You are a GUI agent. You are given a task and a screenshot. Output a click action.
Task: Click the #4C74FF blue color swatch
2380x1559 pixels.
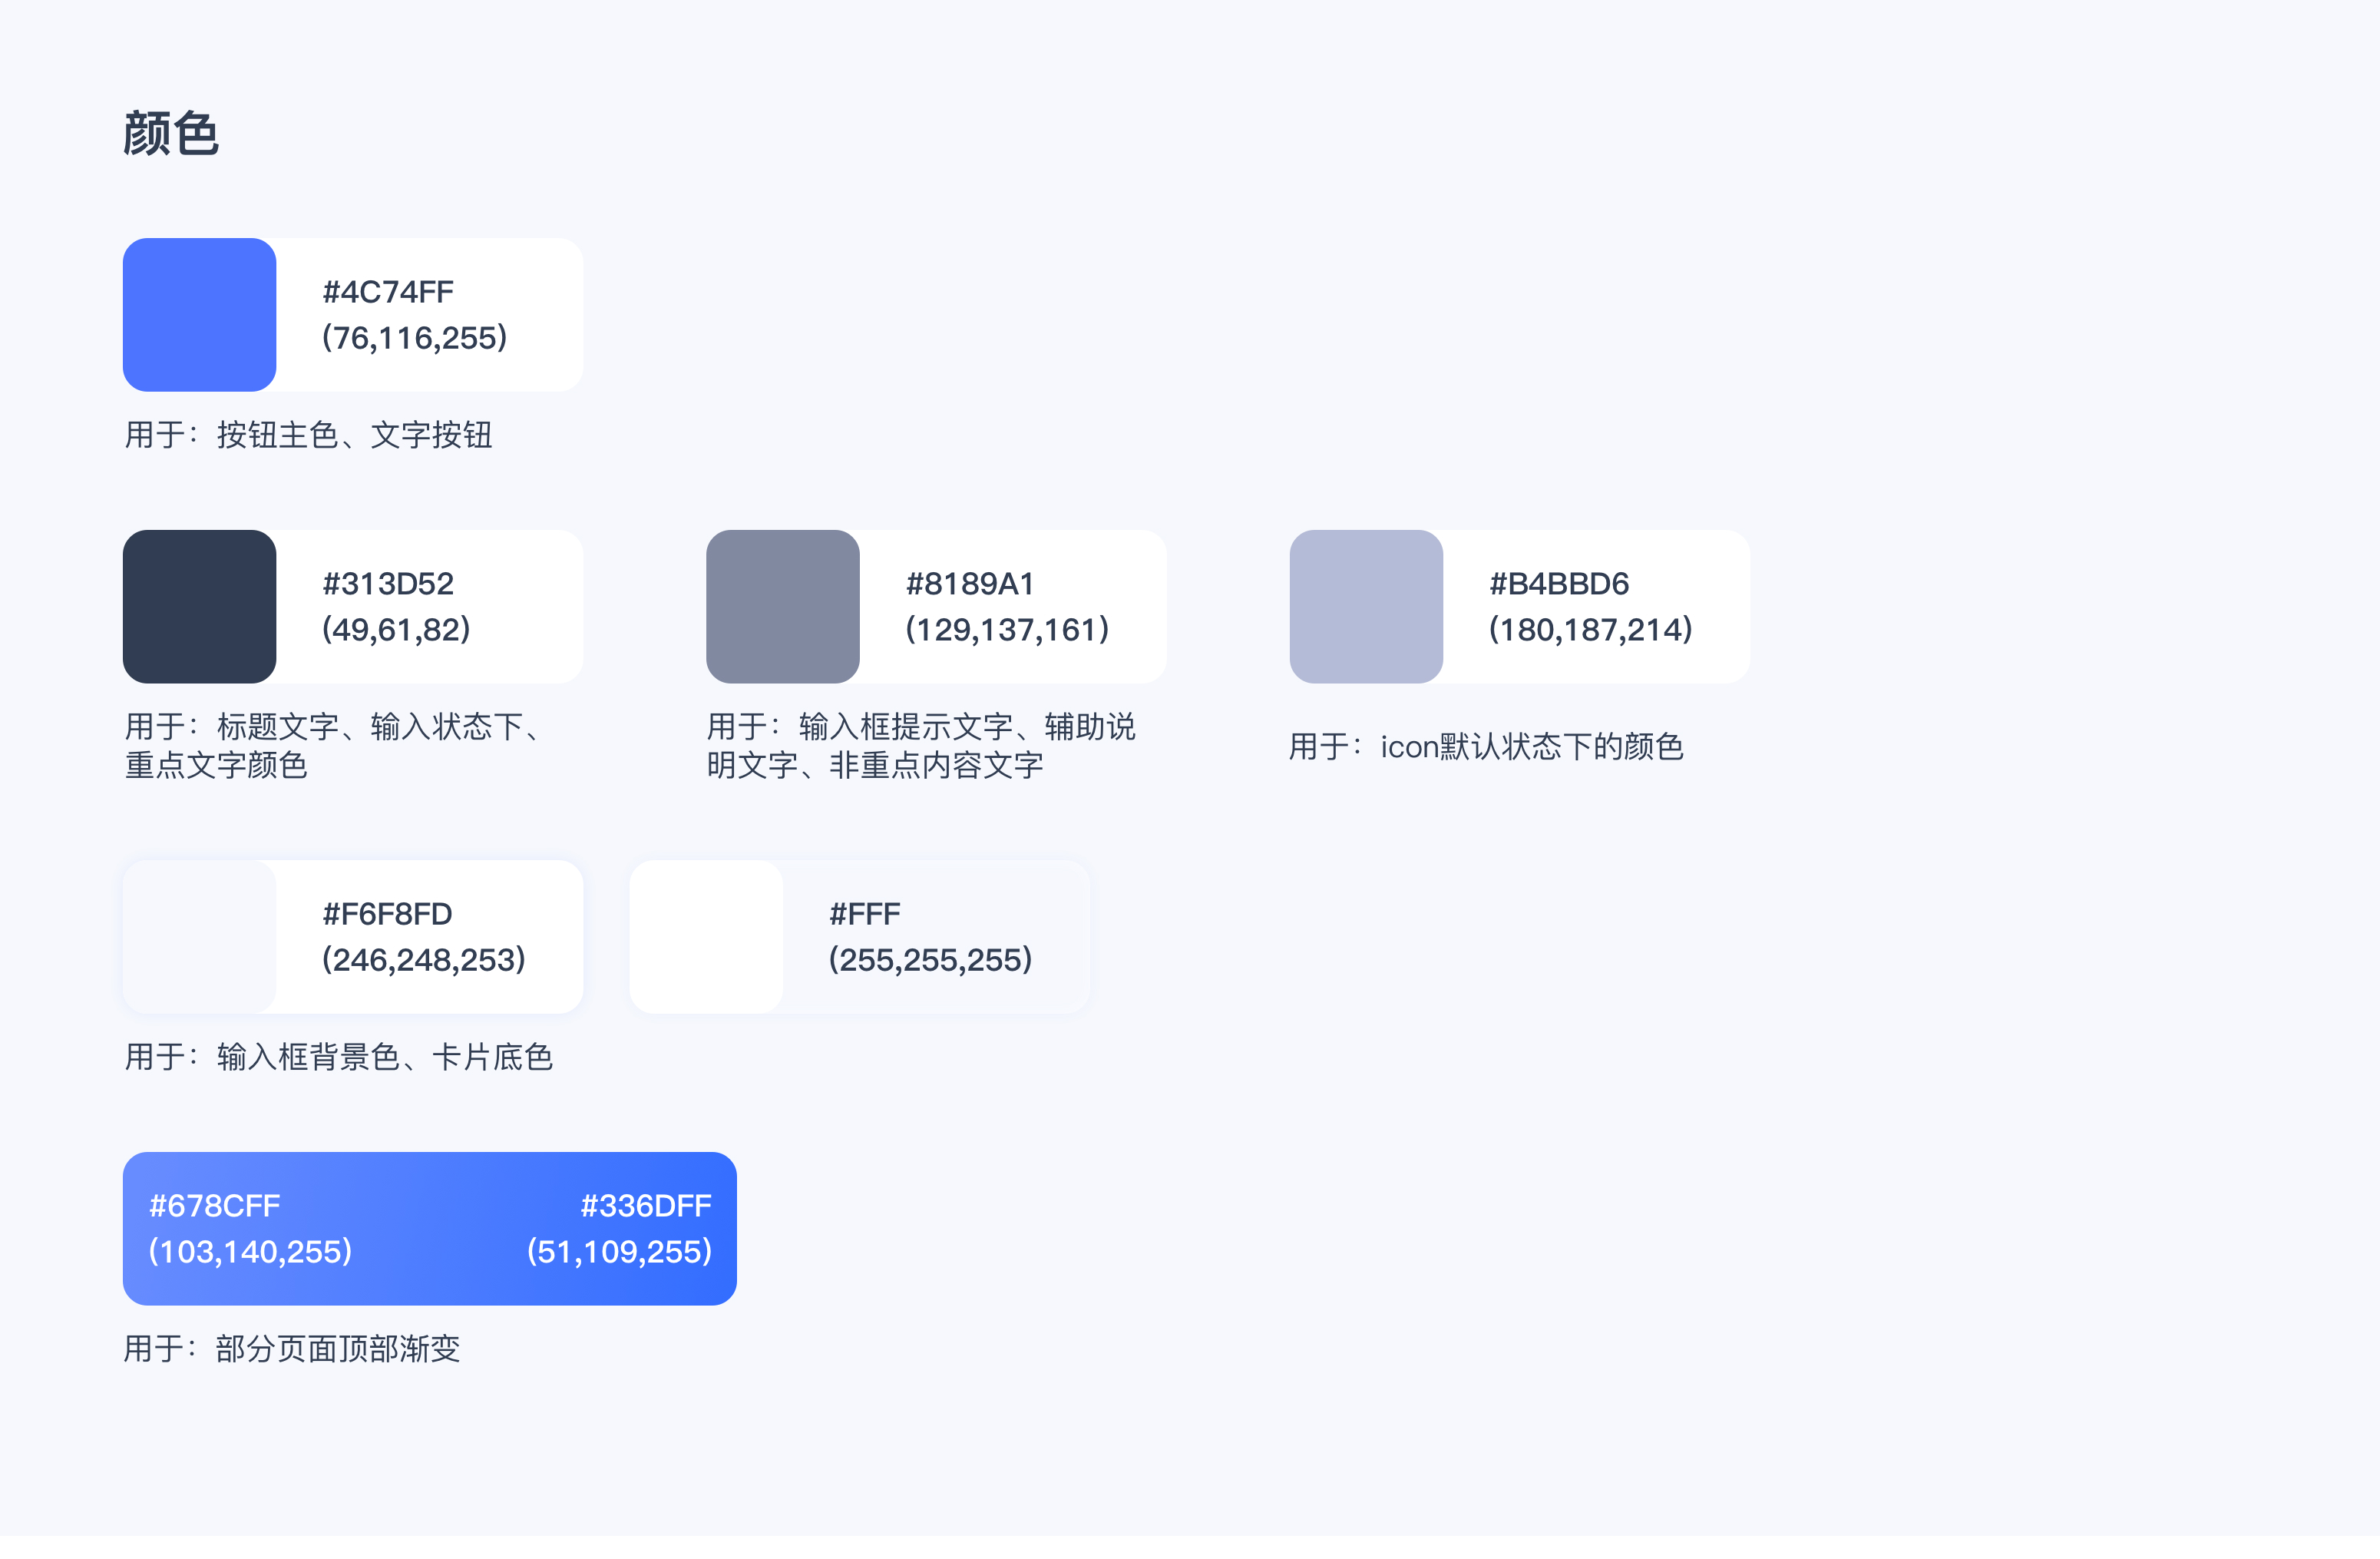click(x=199, y=314)
